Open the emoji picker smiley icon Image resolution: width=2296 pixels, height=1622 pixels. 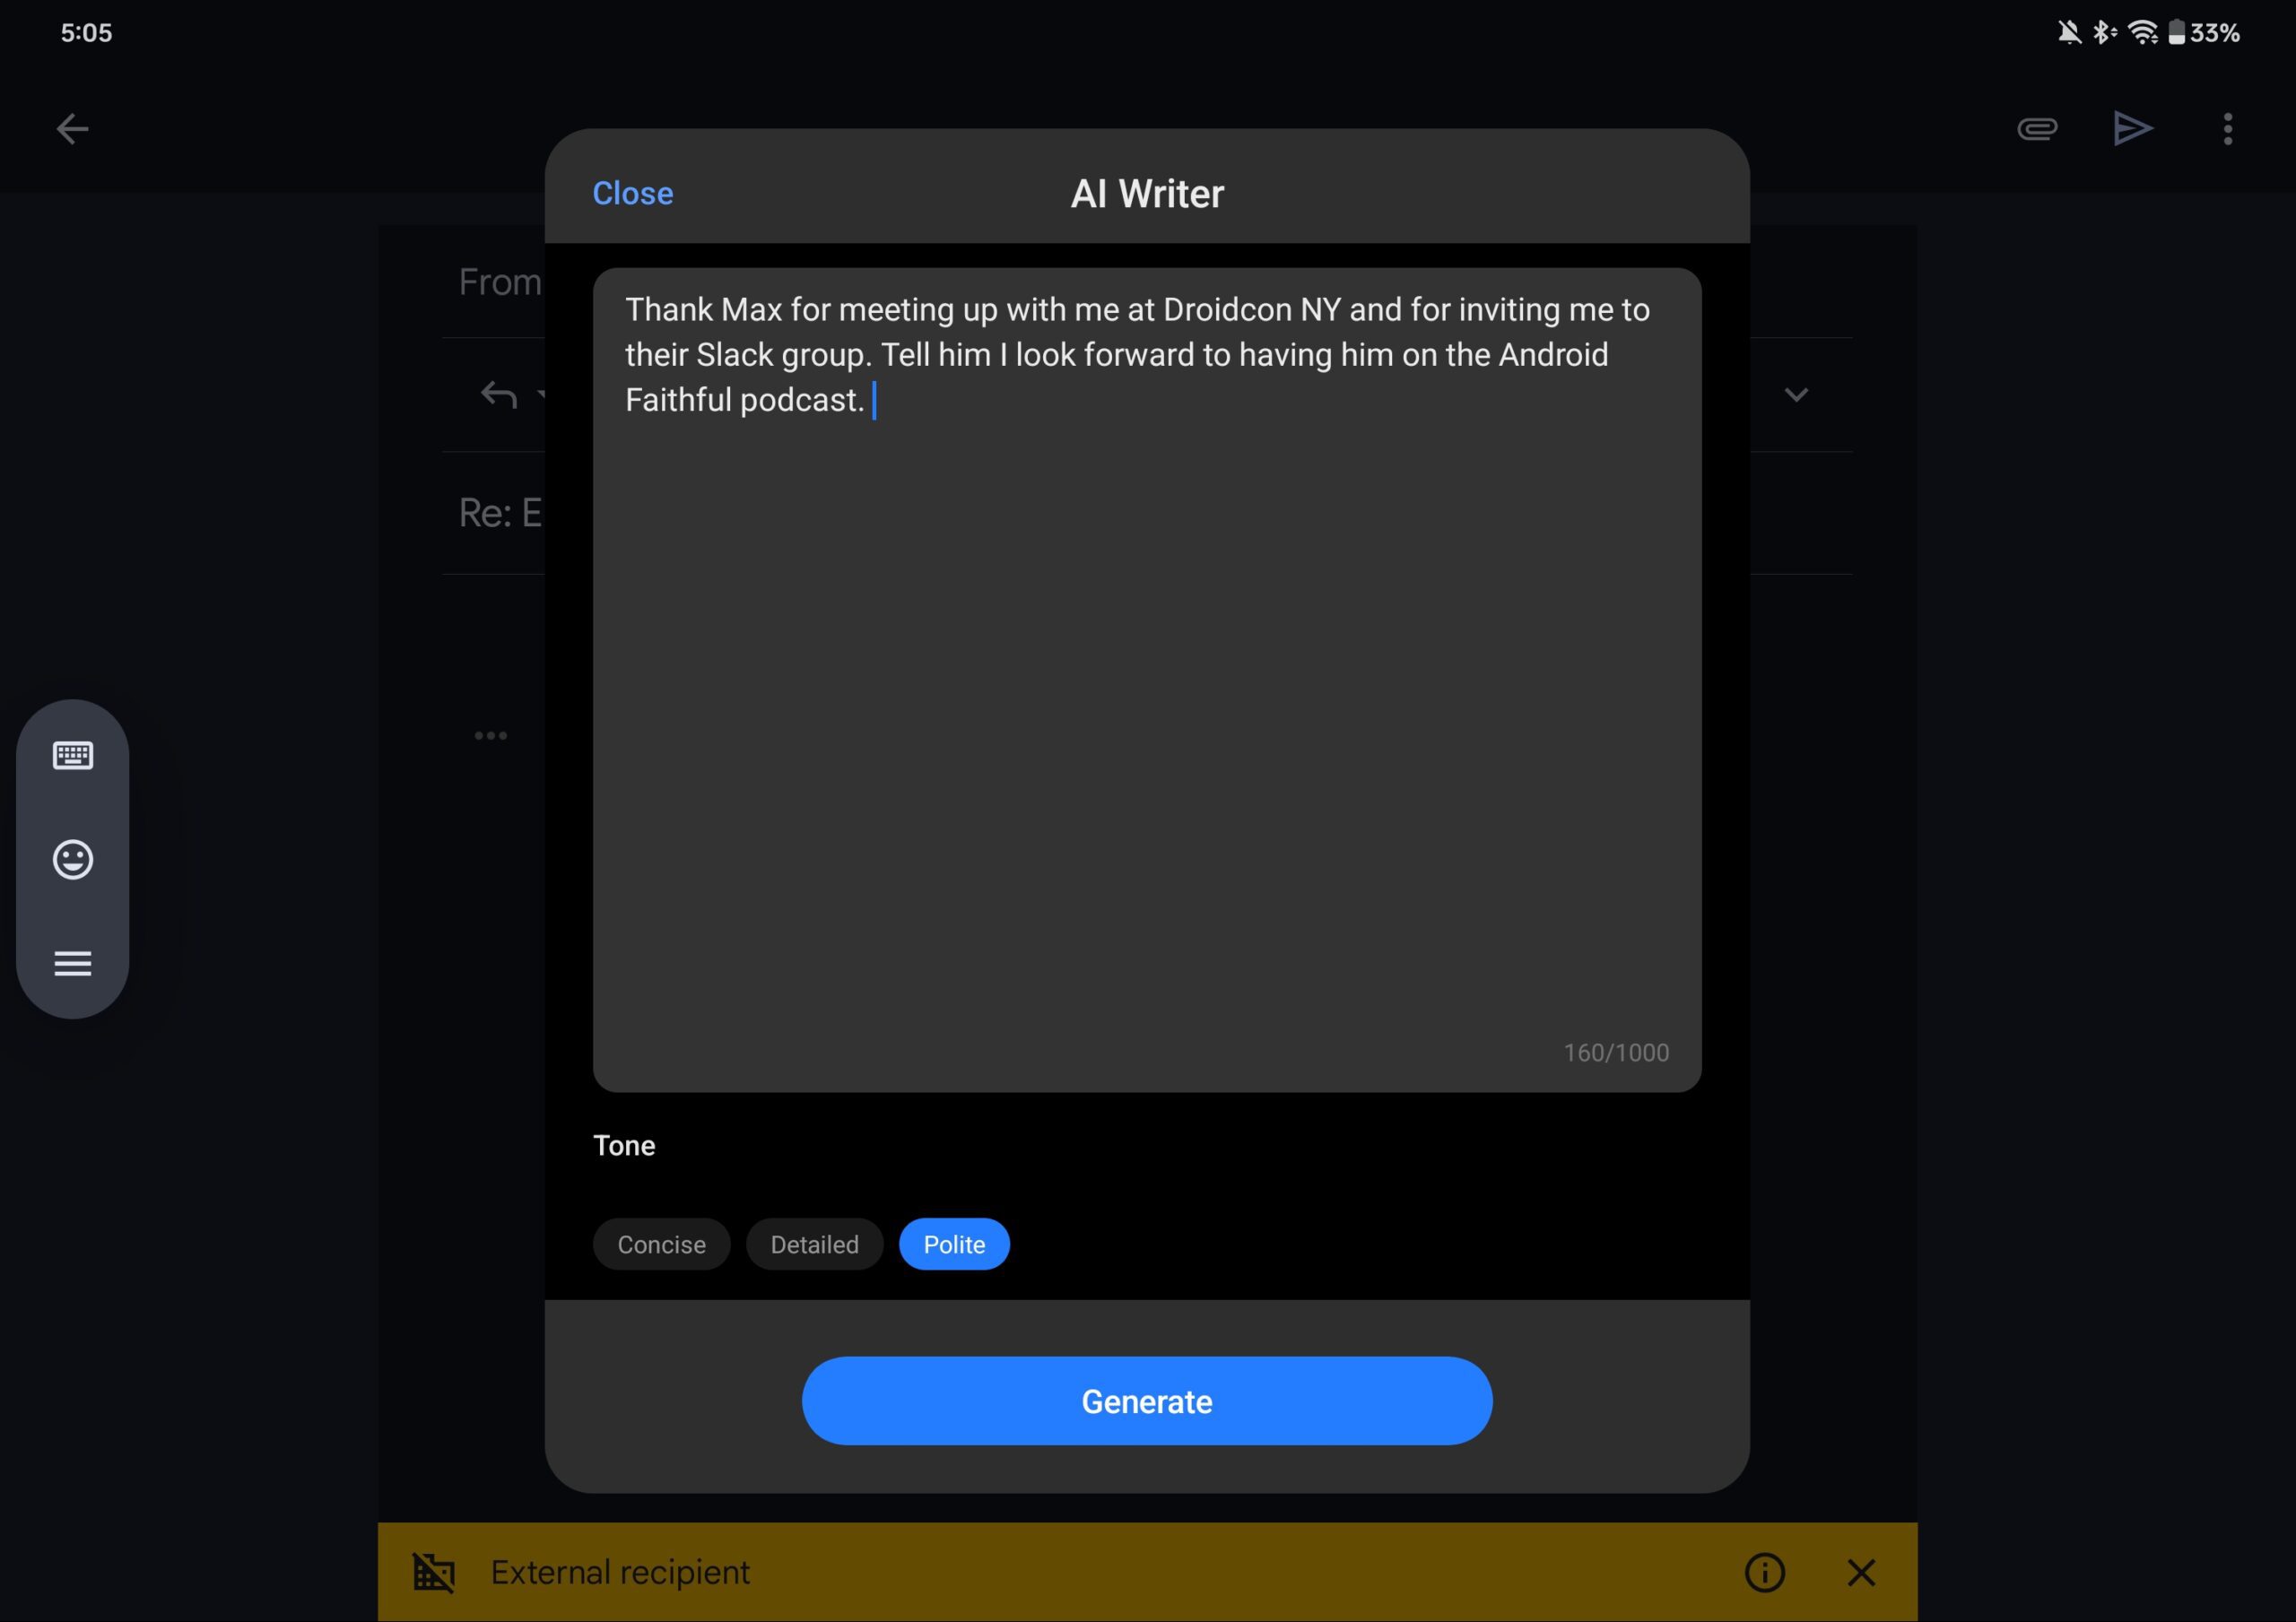coord(72,859)
